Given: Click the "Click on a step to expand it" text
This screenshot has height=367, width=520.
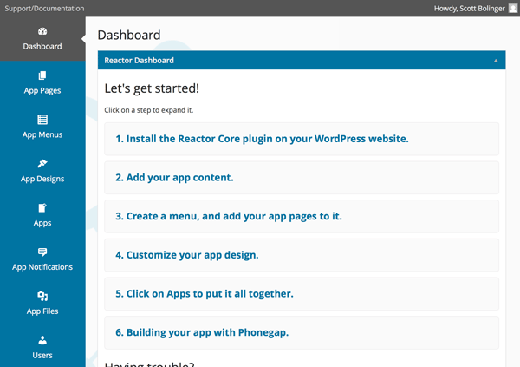Looking at the screenshot, I should click(x=149, y=110).
